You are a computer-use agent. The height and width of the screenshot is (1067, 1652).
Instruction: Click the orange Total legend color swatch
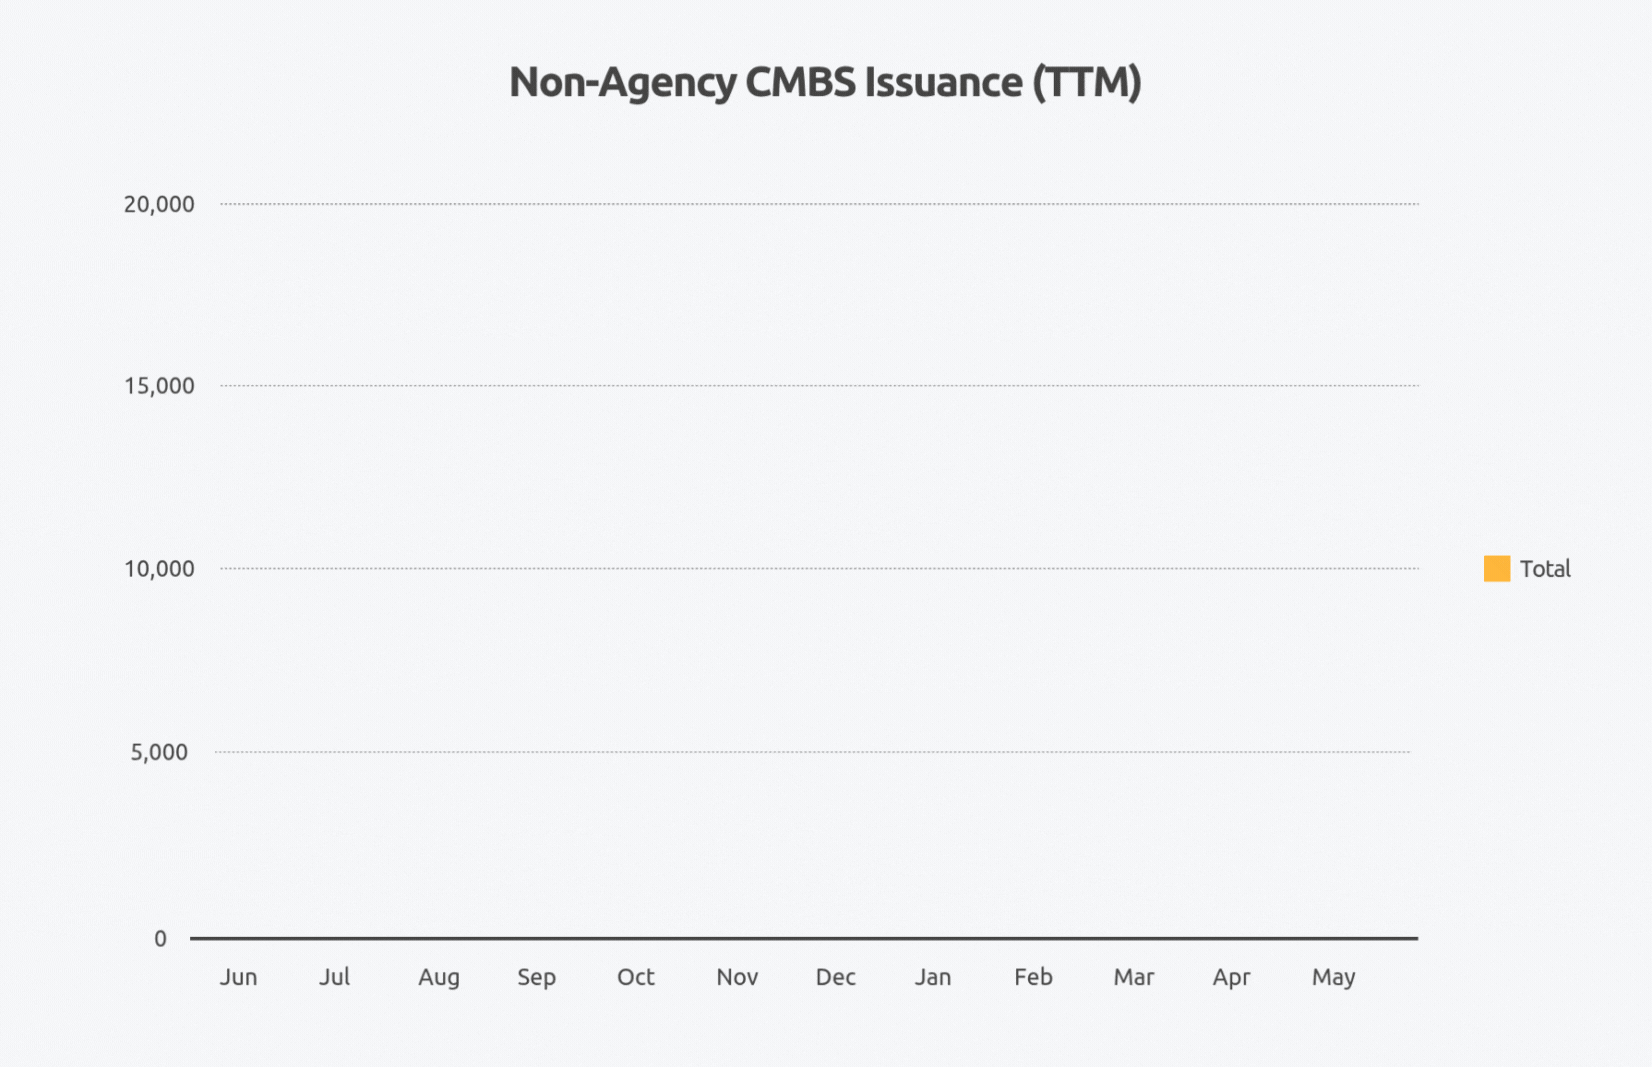pyautogui.click(x=1496, y=569)
